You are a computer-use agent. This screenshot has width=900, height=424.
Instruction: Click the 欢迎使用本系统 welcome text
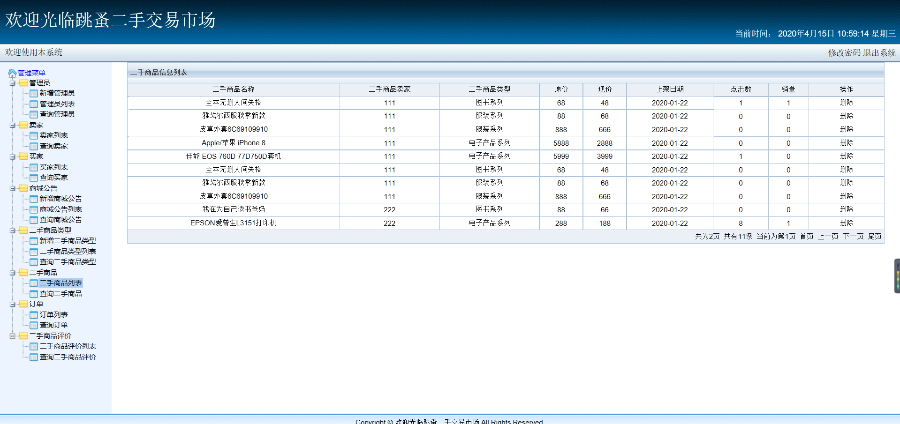pyautogui.click(x=34, y=53)
